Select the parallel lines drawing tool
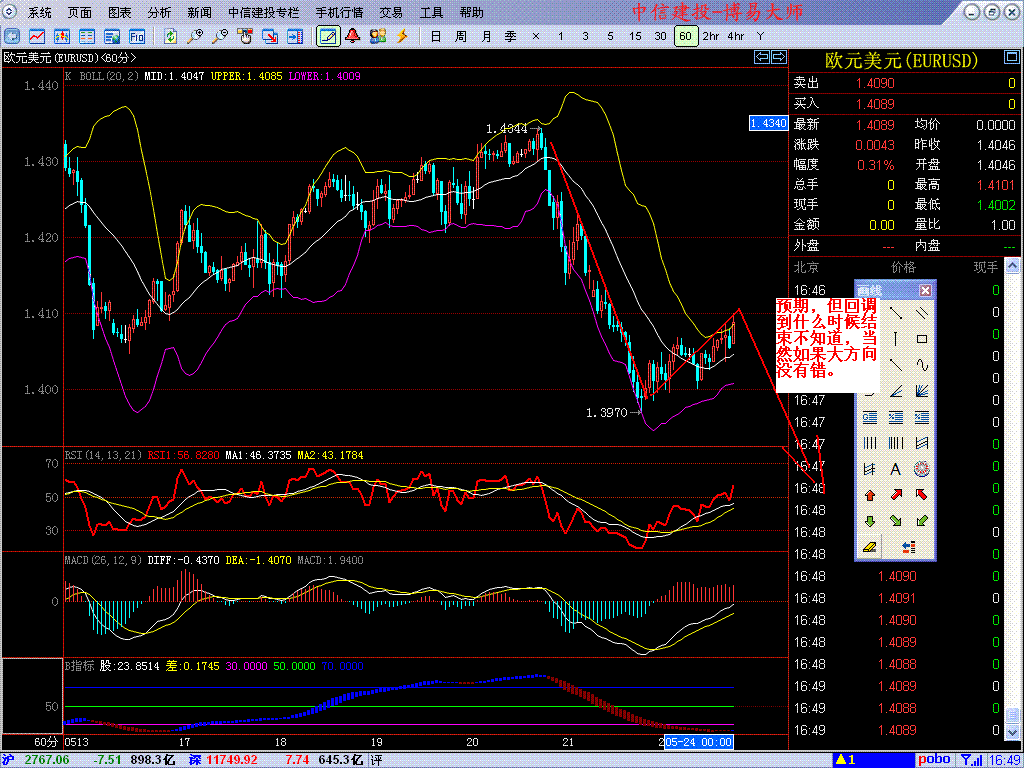This screenshot has height=768, width=1024. tap(921, 313)
